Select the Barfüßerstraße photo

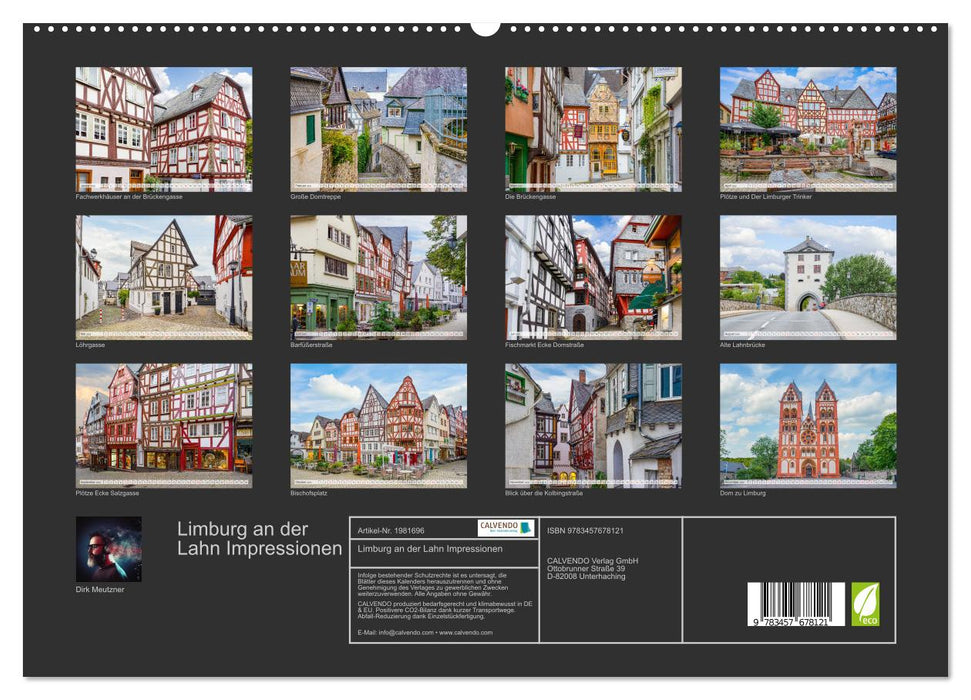click(x=378, y=277)
